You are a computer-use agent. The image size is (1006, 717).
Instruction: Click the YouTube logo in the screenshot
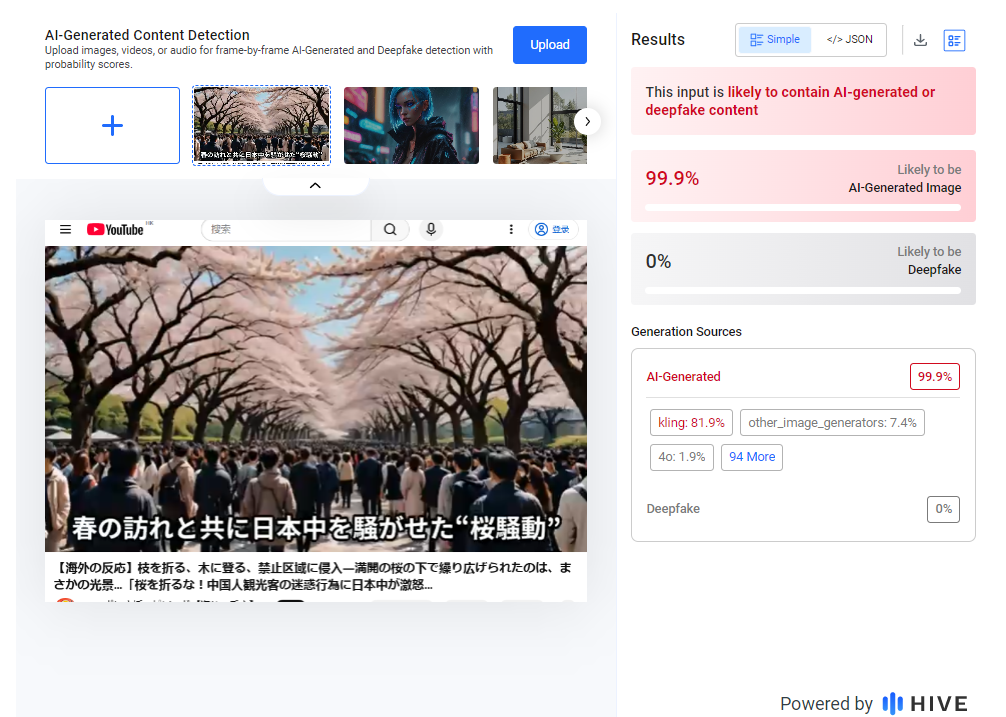click(x=113, y=229)
